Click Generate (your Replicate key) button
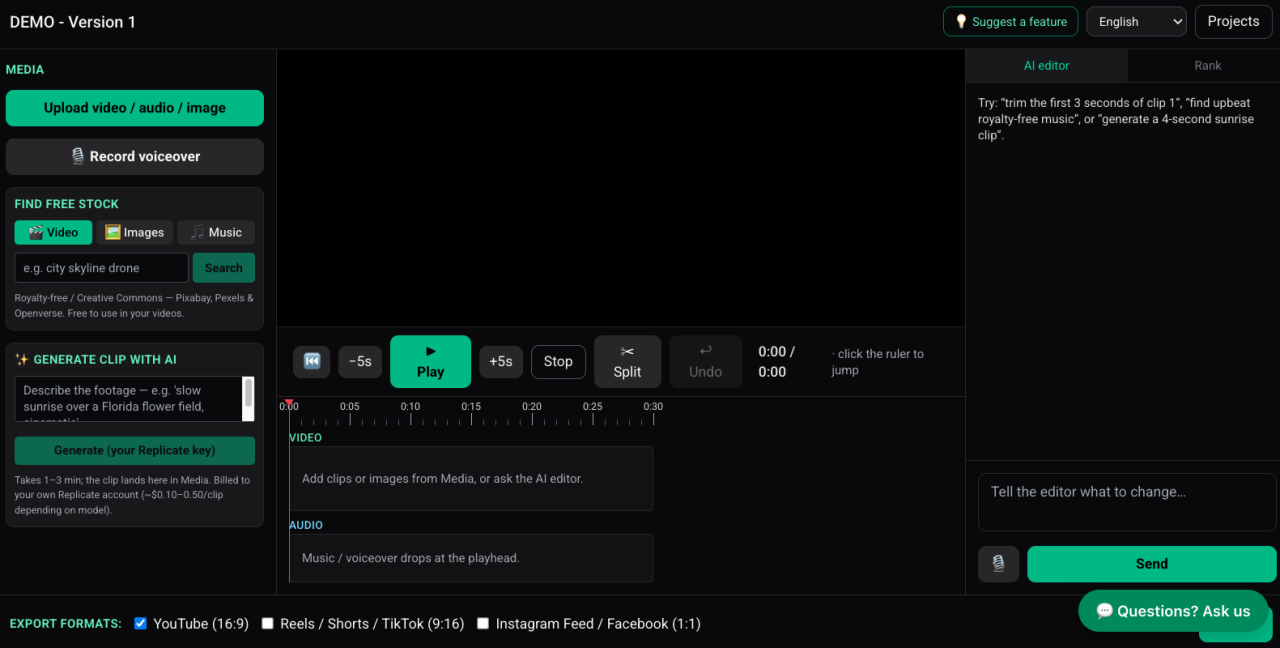This screenshot has height=648, width=1280. click(135, 450)
